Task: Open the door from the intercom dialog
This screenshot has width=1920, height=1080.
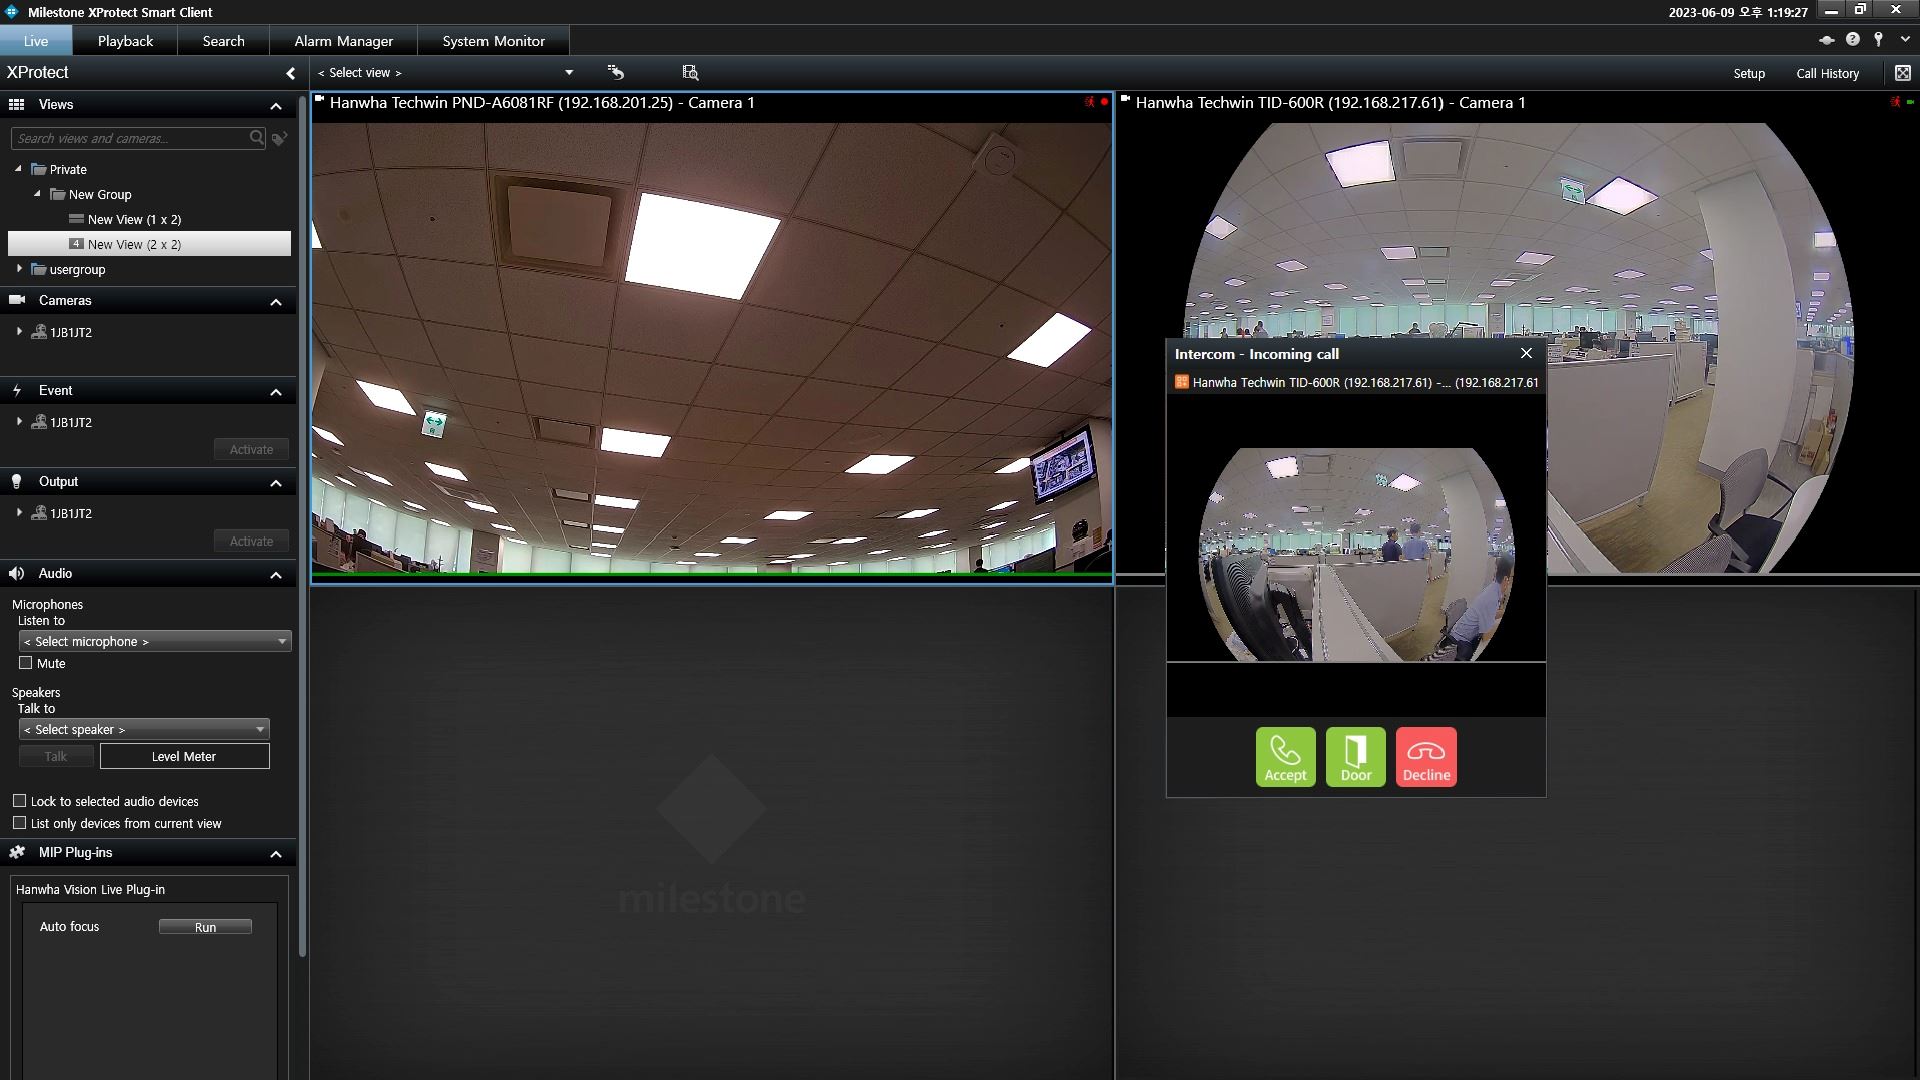Action: pos(1356,757)
